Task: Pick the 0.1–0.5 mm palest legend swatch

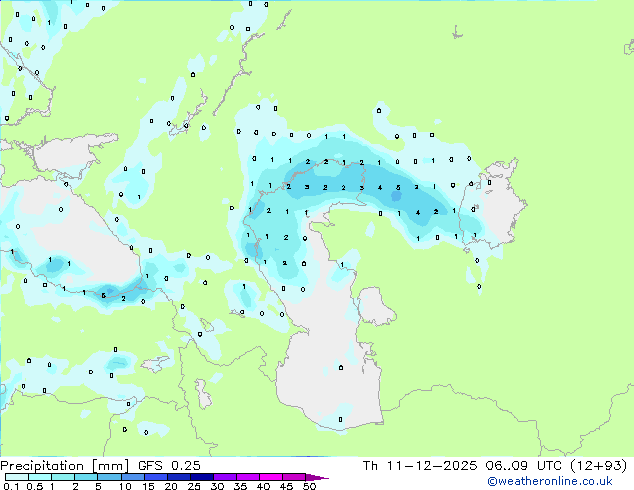Action: click(17, 477)
